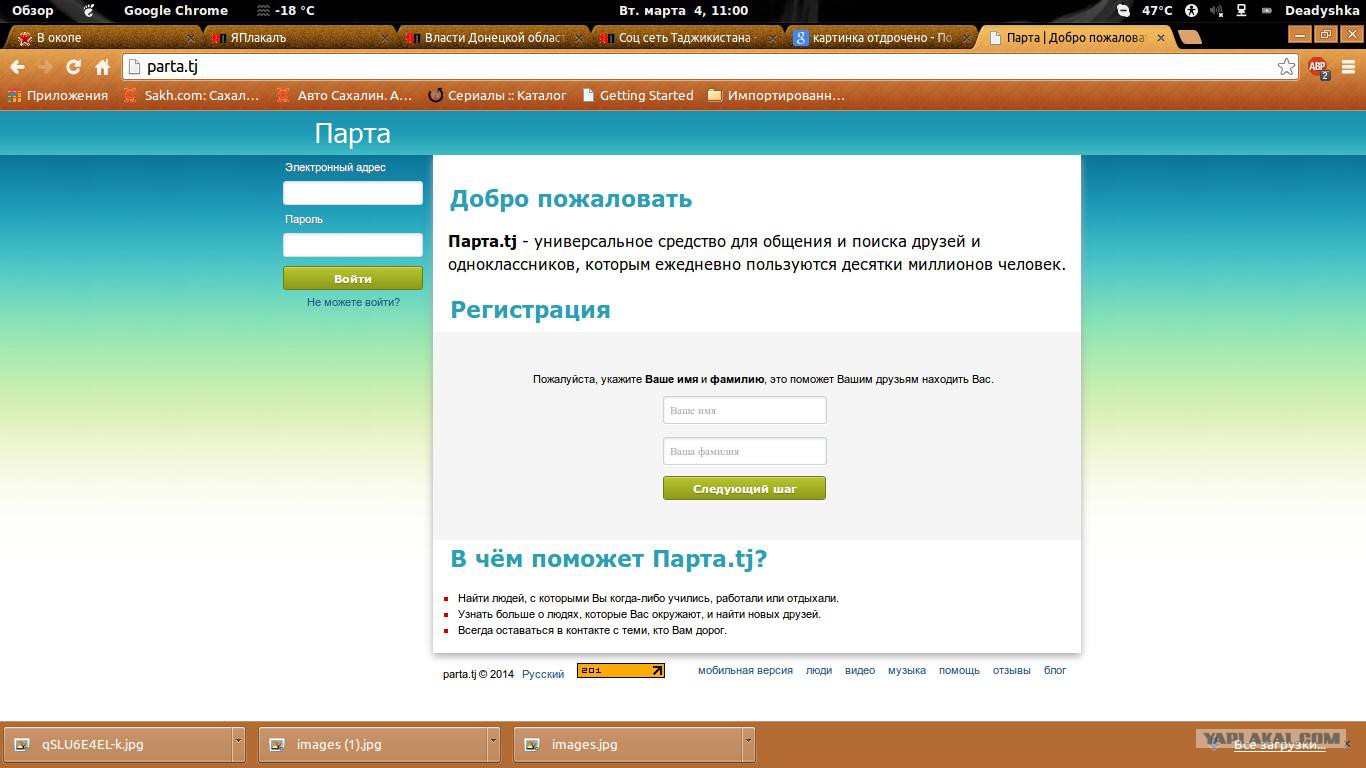Open the "мобильная версия" footer link
Screen dimensions: 1366x768
pos(745,670)
